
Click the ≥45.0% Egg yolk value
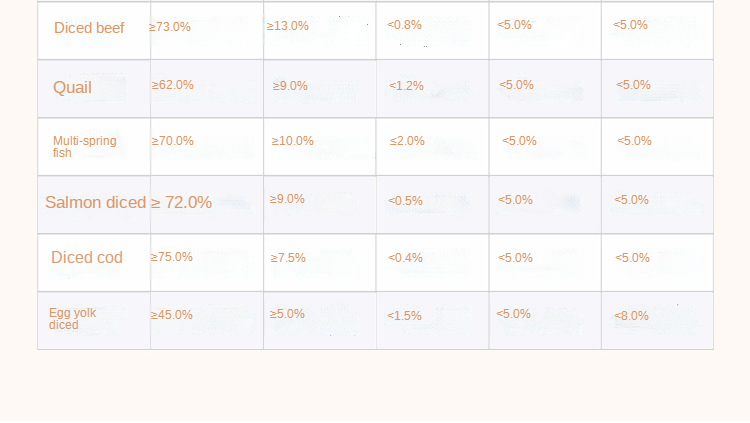[172, 315]
